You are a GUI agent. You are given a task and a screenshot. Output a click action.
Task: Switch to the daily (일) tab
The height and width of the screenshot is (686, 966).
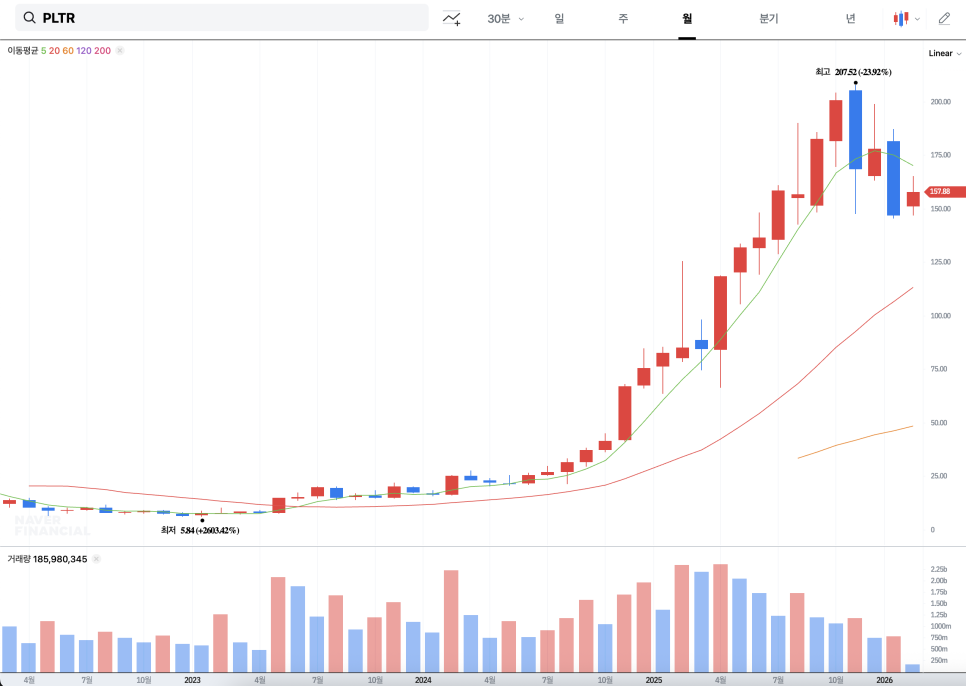click(559, 18)
